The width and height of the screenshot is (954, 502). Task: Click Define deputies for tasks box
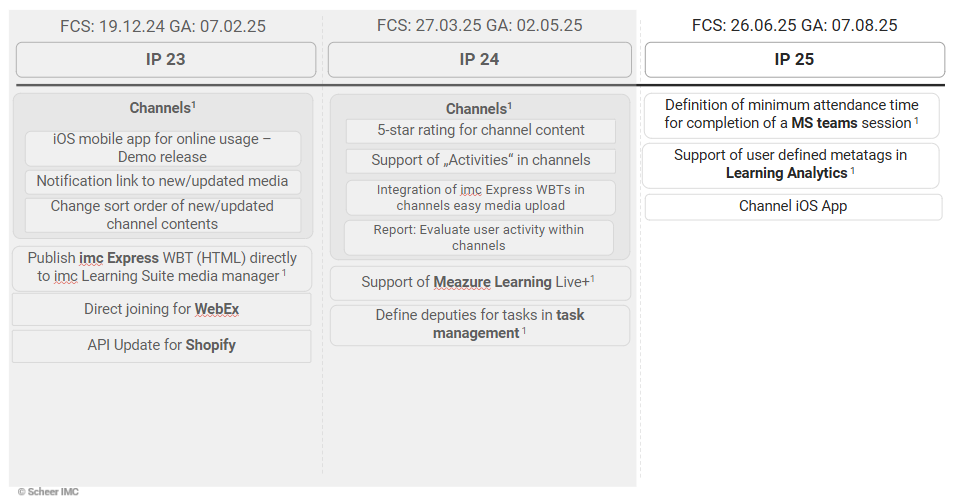coord(480,324)
